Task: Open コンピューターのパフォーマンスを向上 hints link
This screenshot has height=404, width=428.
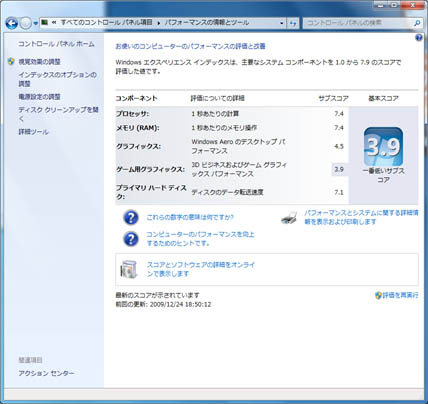Action: pyautogui.click(x=200, y=239)
